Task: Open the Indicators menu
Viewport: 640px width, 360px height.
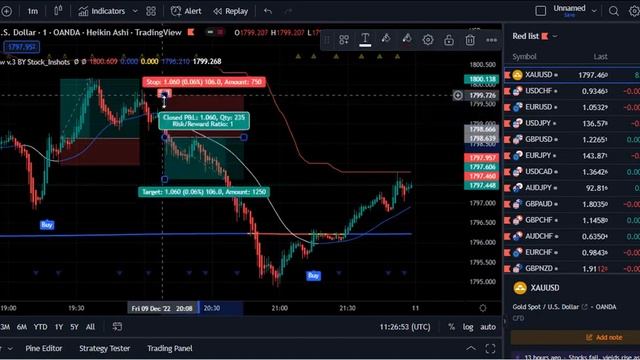Action: click(x=102, y=11)
